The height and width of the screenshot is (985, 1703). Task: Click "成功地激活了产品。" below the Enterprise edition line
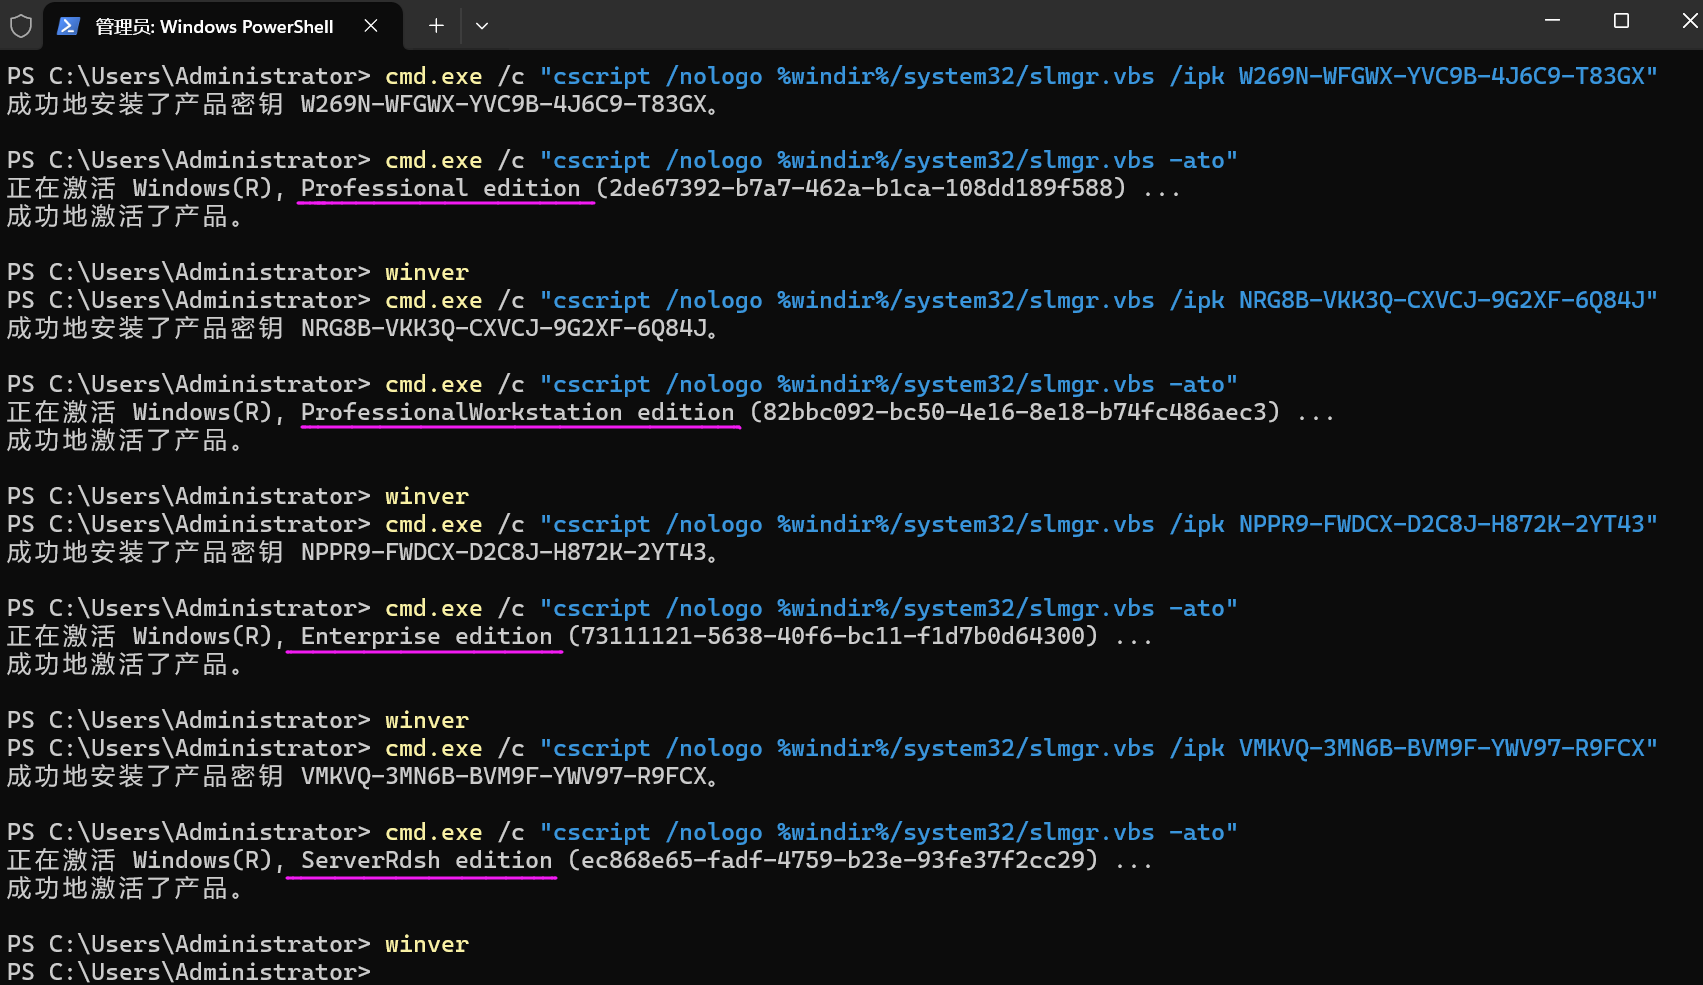[125, 664]
